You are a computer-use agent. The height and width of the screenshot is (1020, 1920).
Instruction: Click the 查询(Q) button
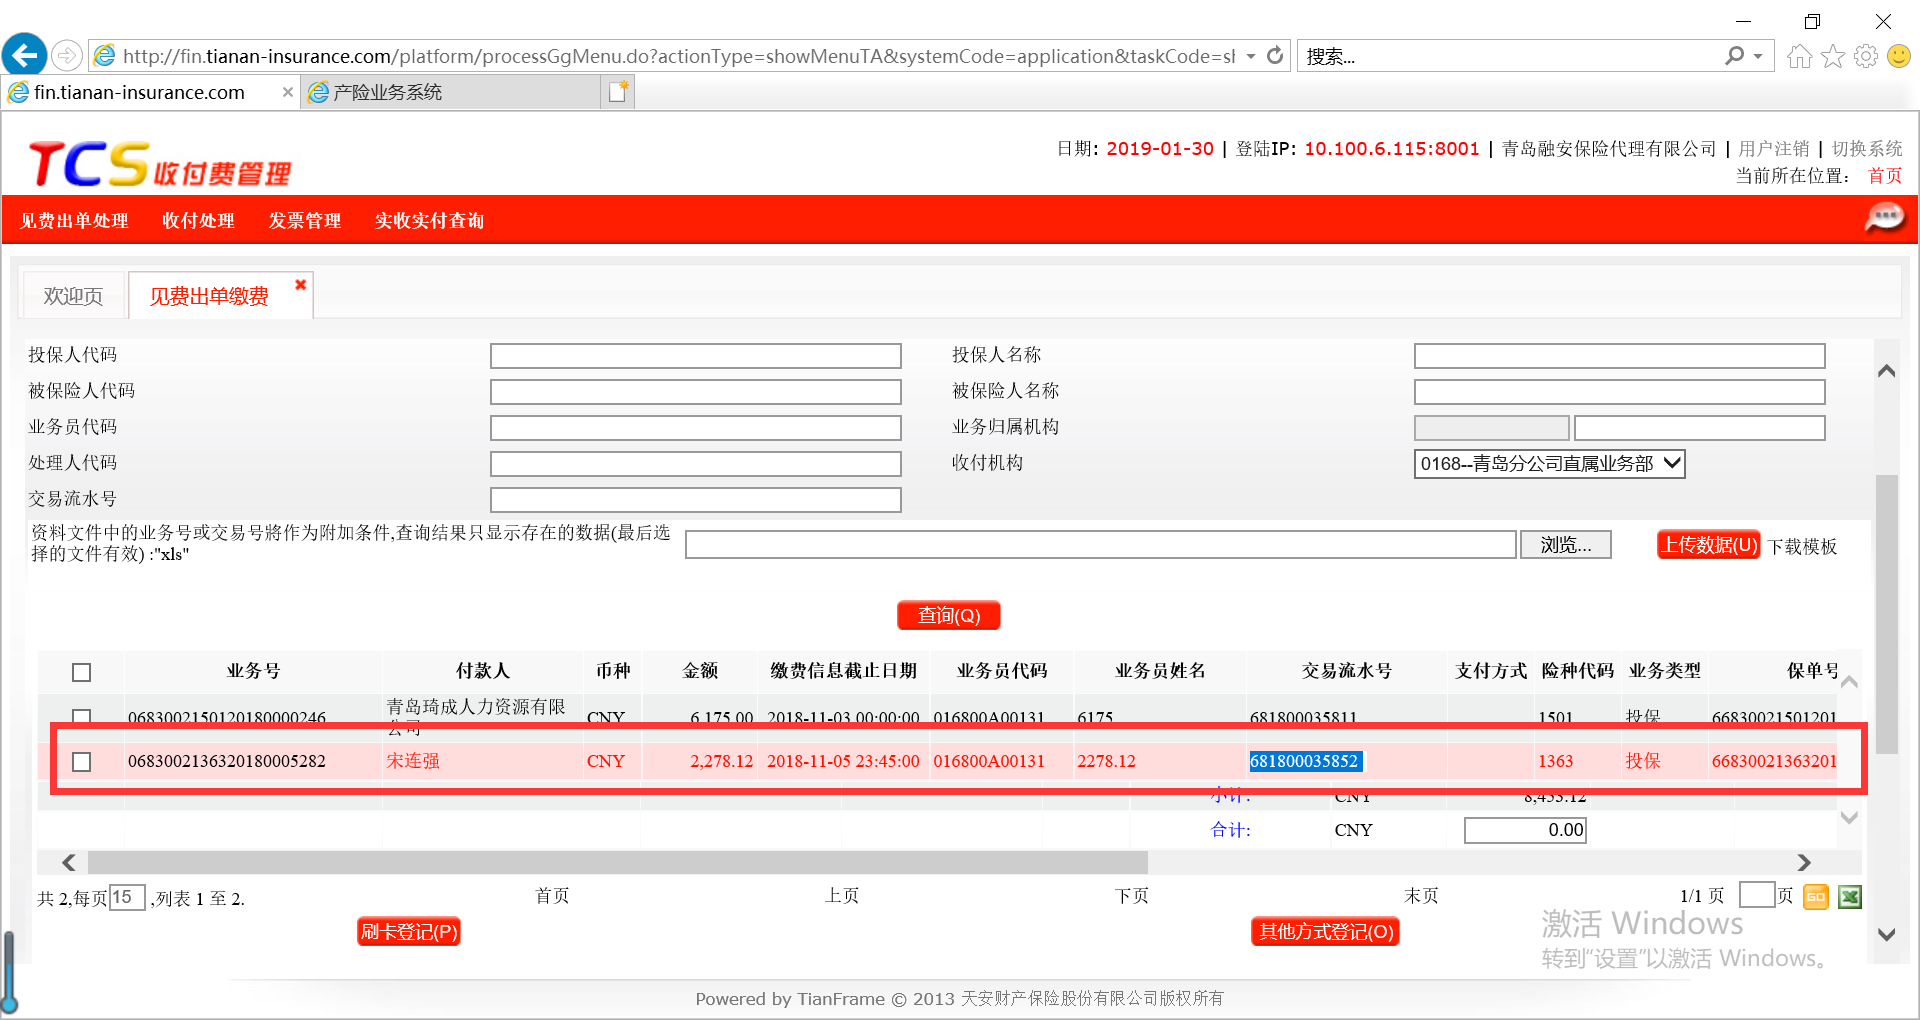tap(948, 615)
